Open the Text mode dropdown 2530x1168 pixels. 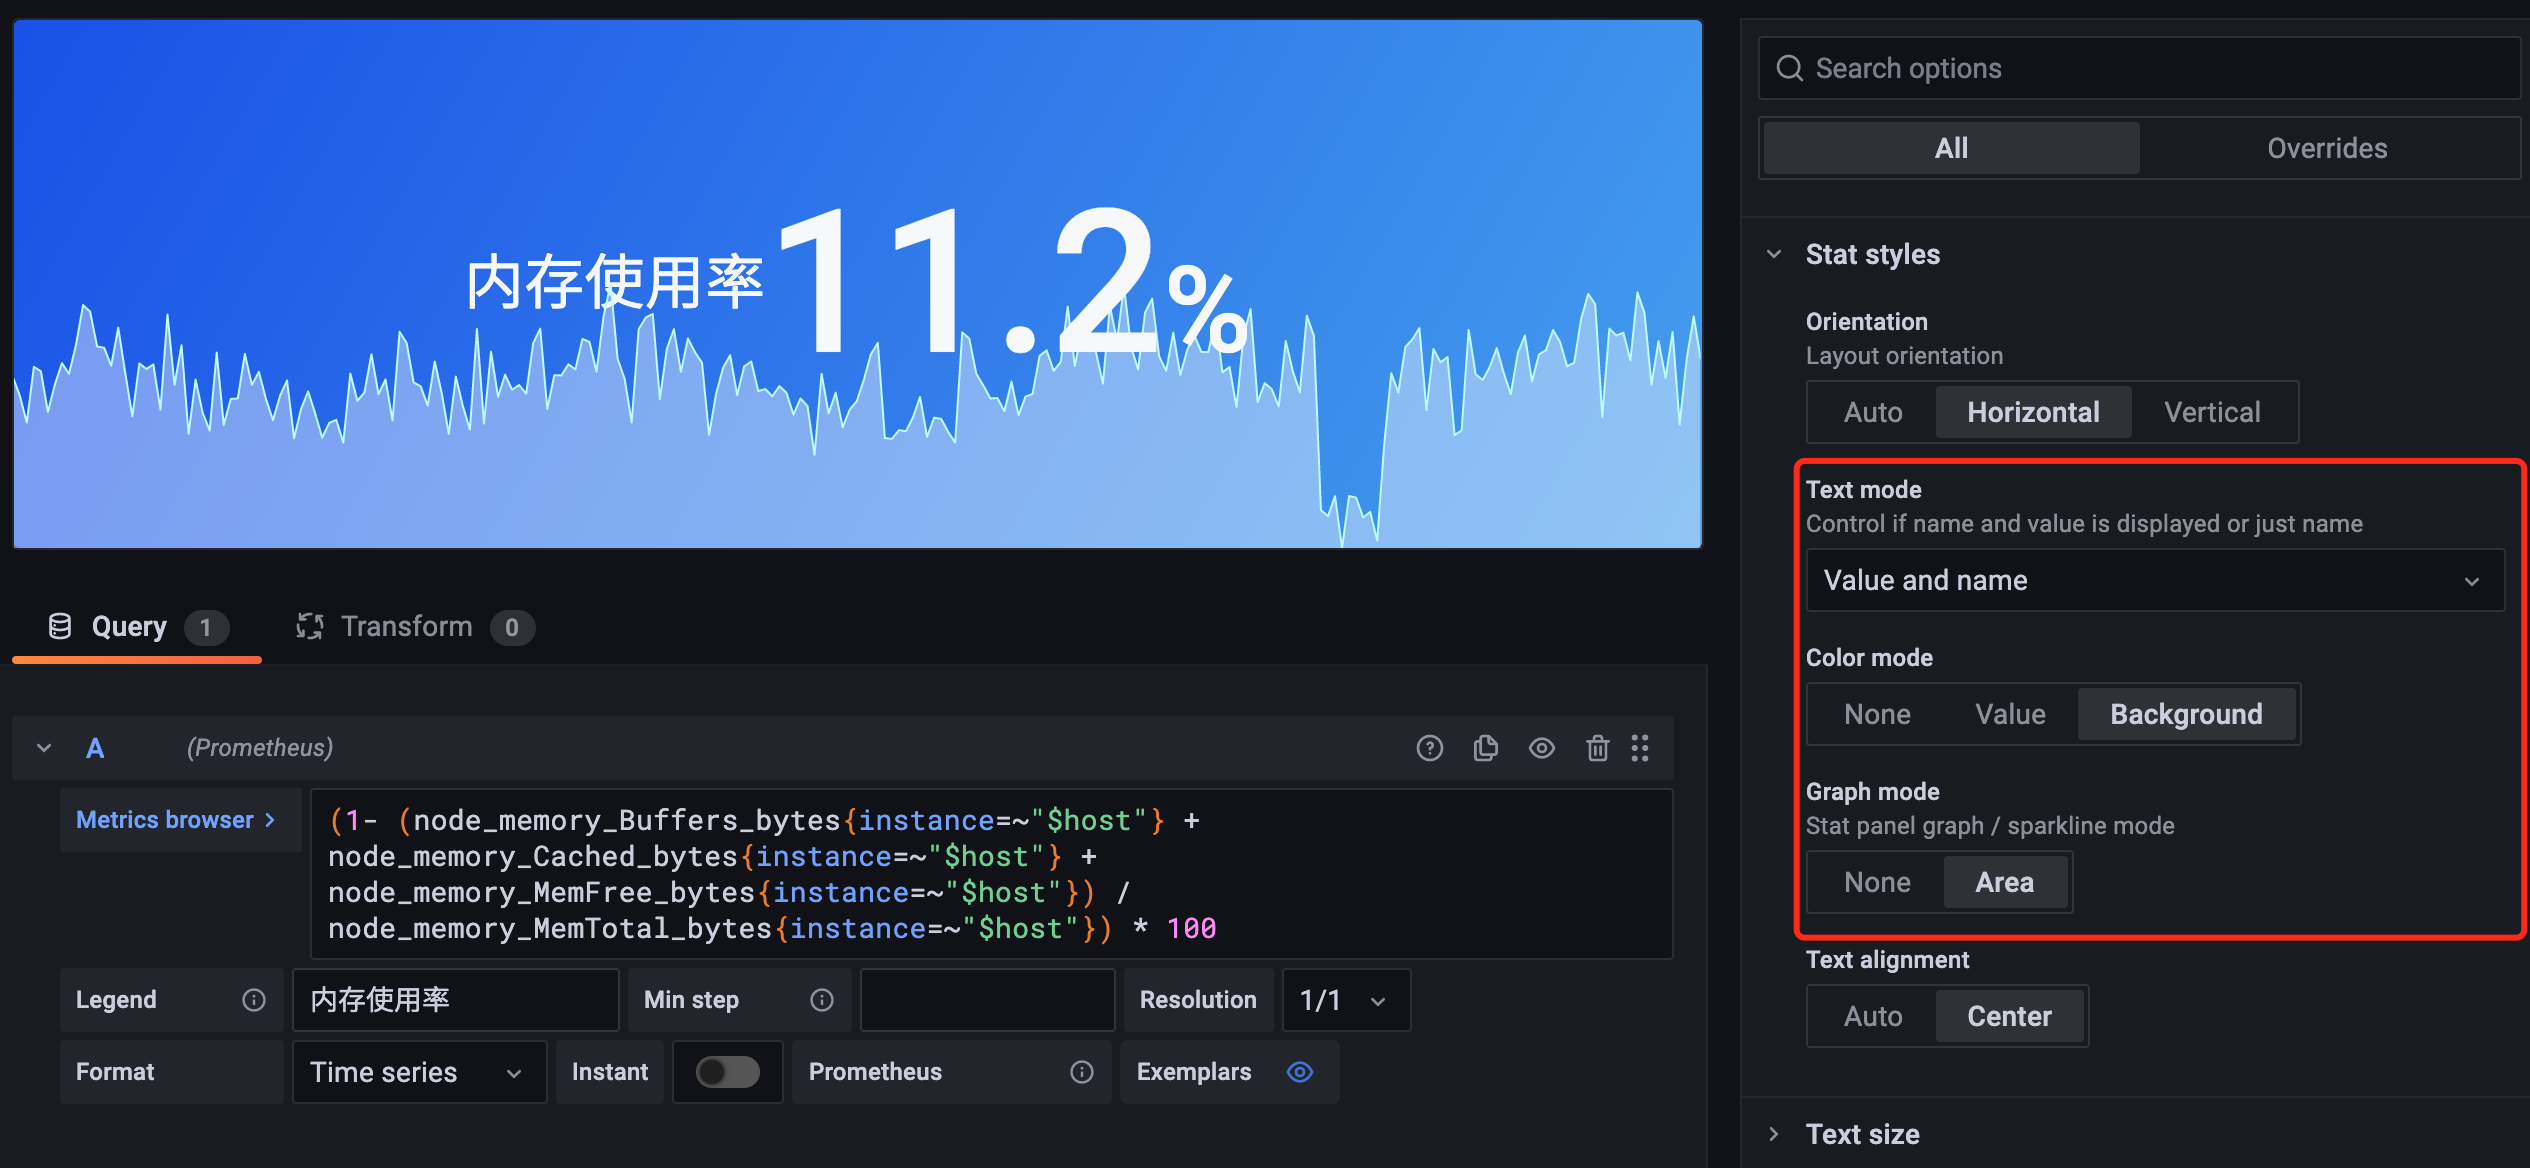[x=2154, y=581]
